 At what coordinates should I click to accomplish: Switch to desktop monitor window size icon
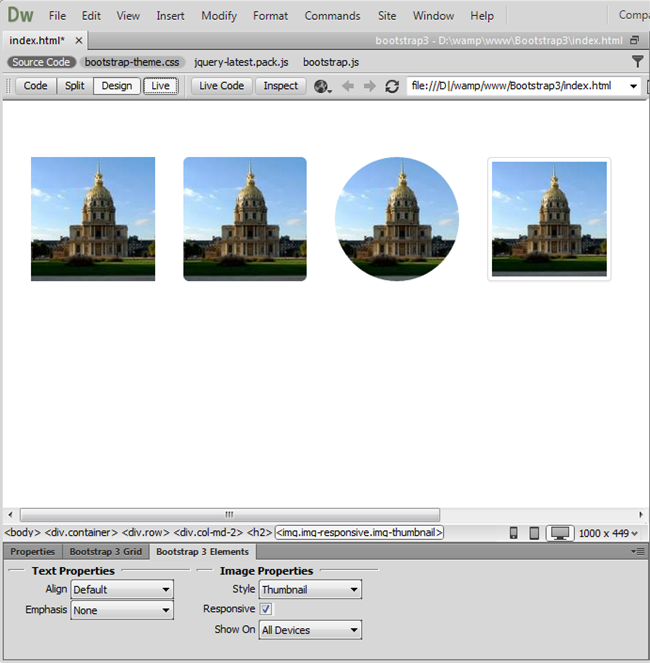pos(560,533)
